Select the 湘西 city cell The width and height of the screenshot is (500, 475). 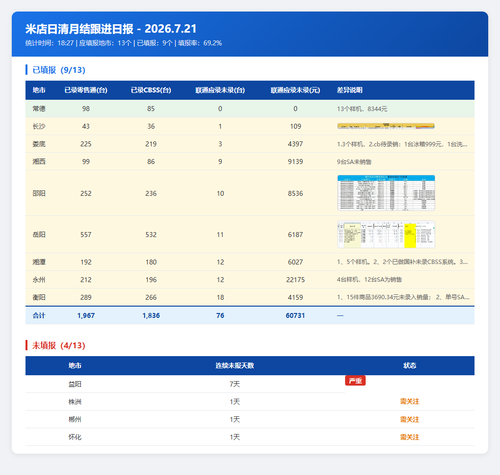click(39, 162)
